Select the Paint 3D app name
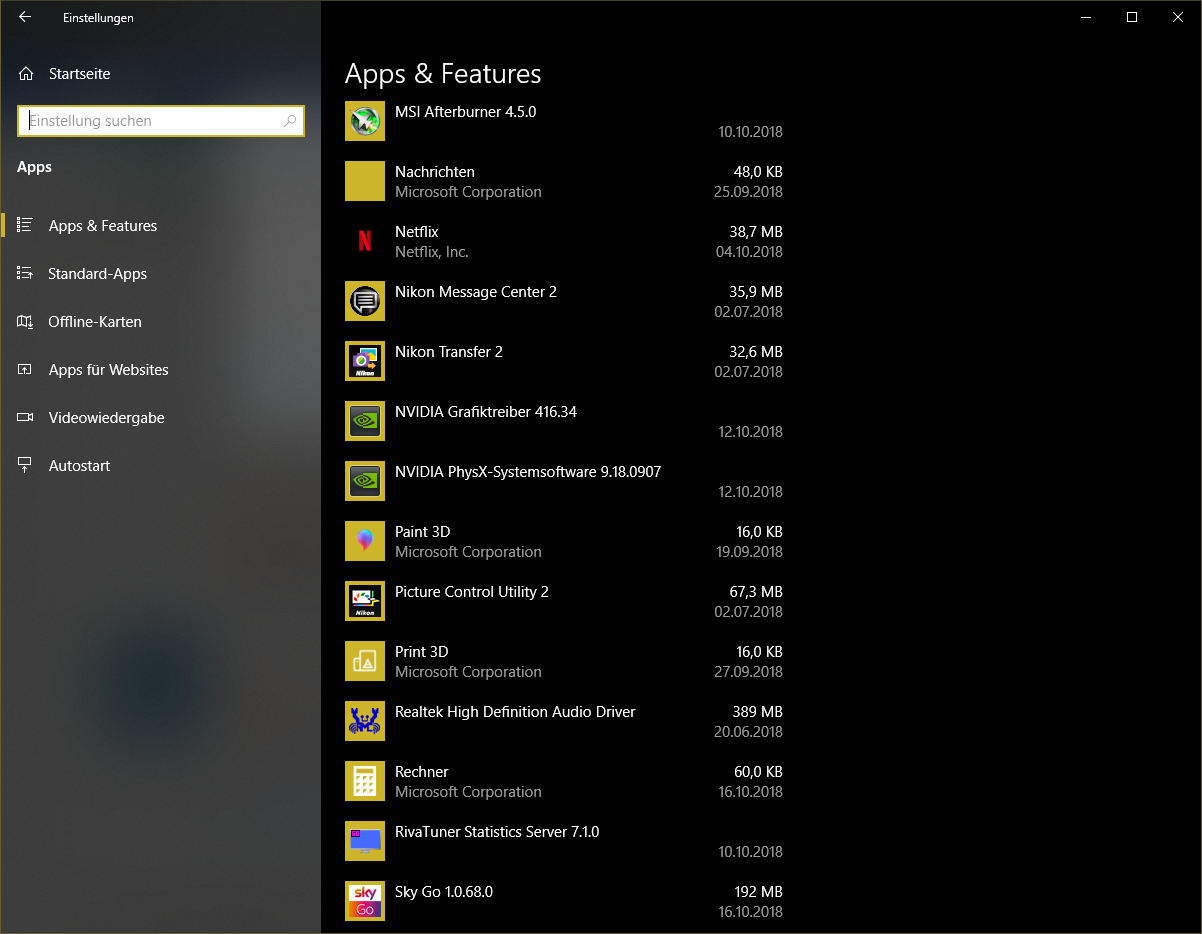Screen dimensions: 1202x934 (423, 532)
